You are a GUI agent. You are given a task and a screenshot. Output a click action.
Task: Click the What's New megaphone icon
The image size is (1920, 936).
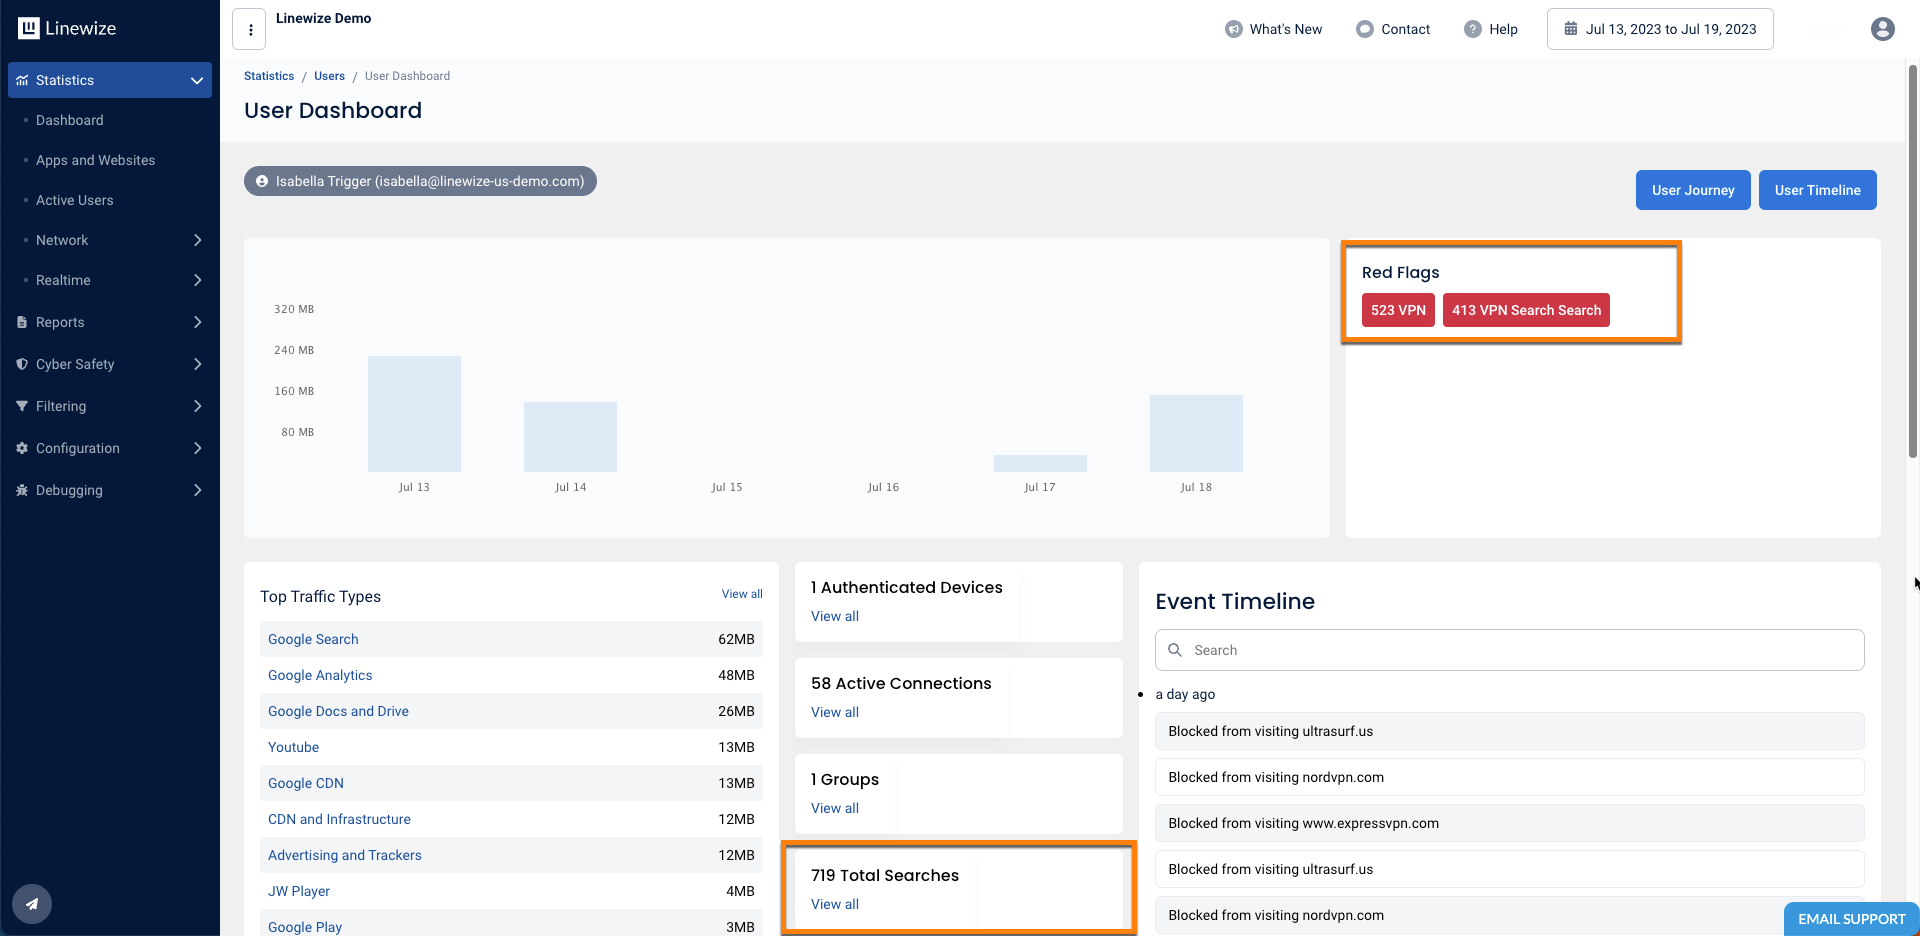[x=1234, y=29]
